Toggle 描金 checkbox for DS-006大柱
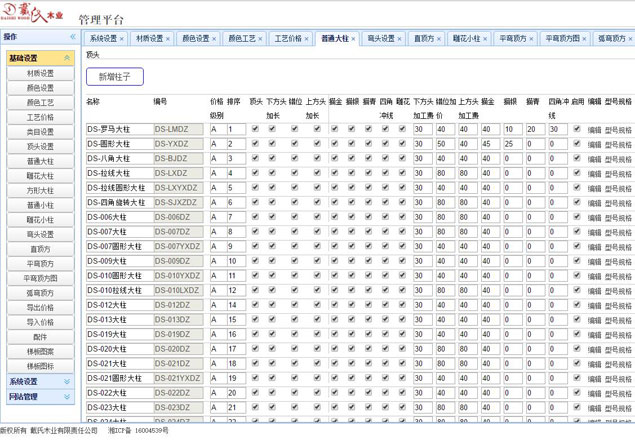Screen dimensions: 635x440 (335, 217)
